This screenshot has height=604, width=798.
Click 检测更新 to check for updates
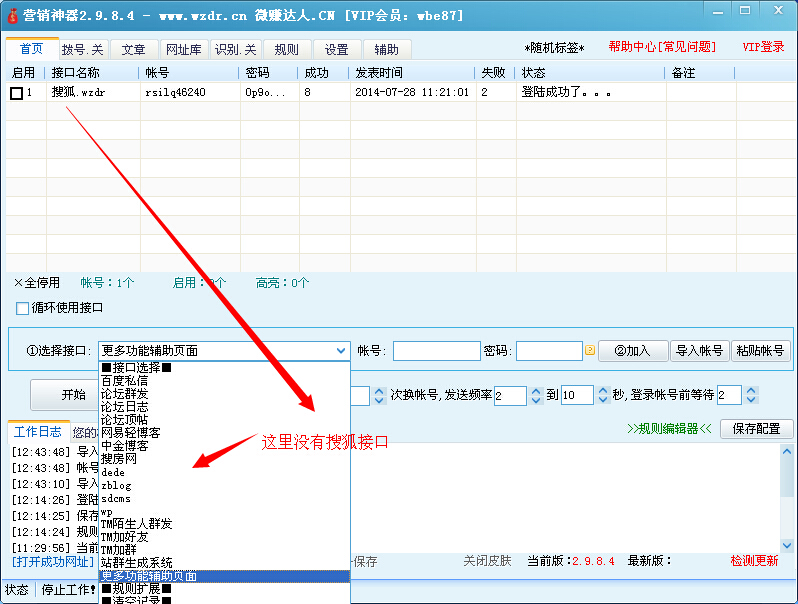[754, 561]
